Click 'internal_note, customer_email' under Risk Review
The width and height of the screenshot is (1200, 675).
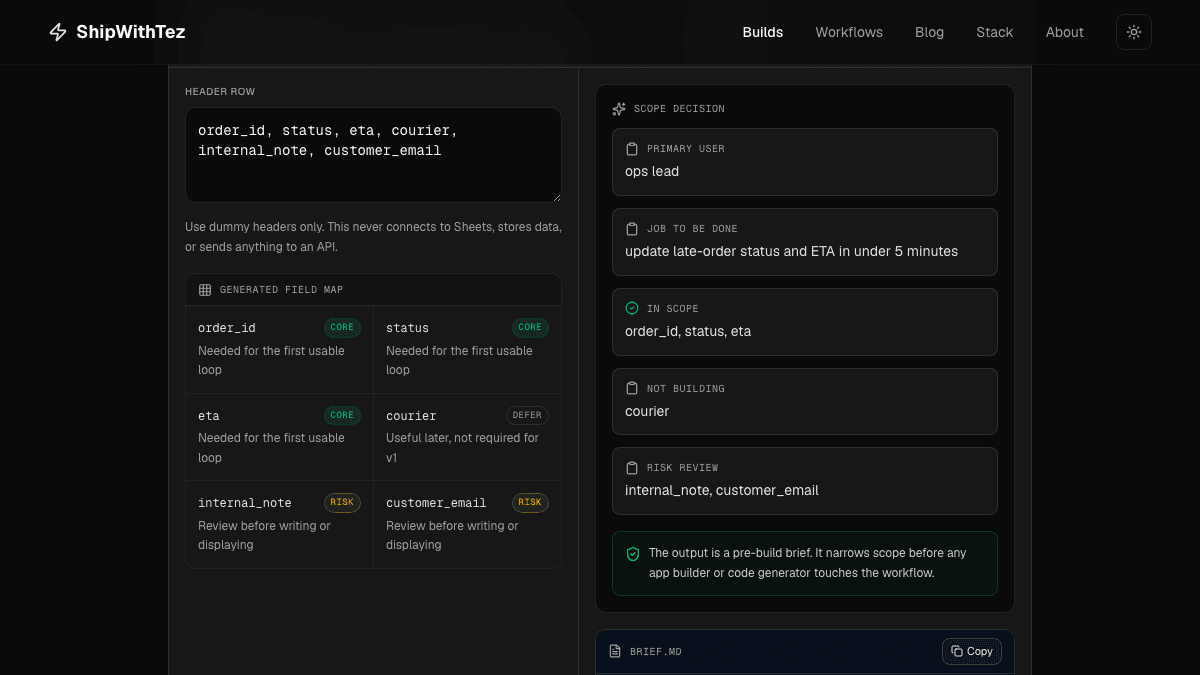click(722, 490)
